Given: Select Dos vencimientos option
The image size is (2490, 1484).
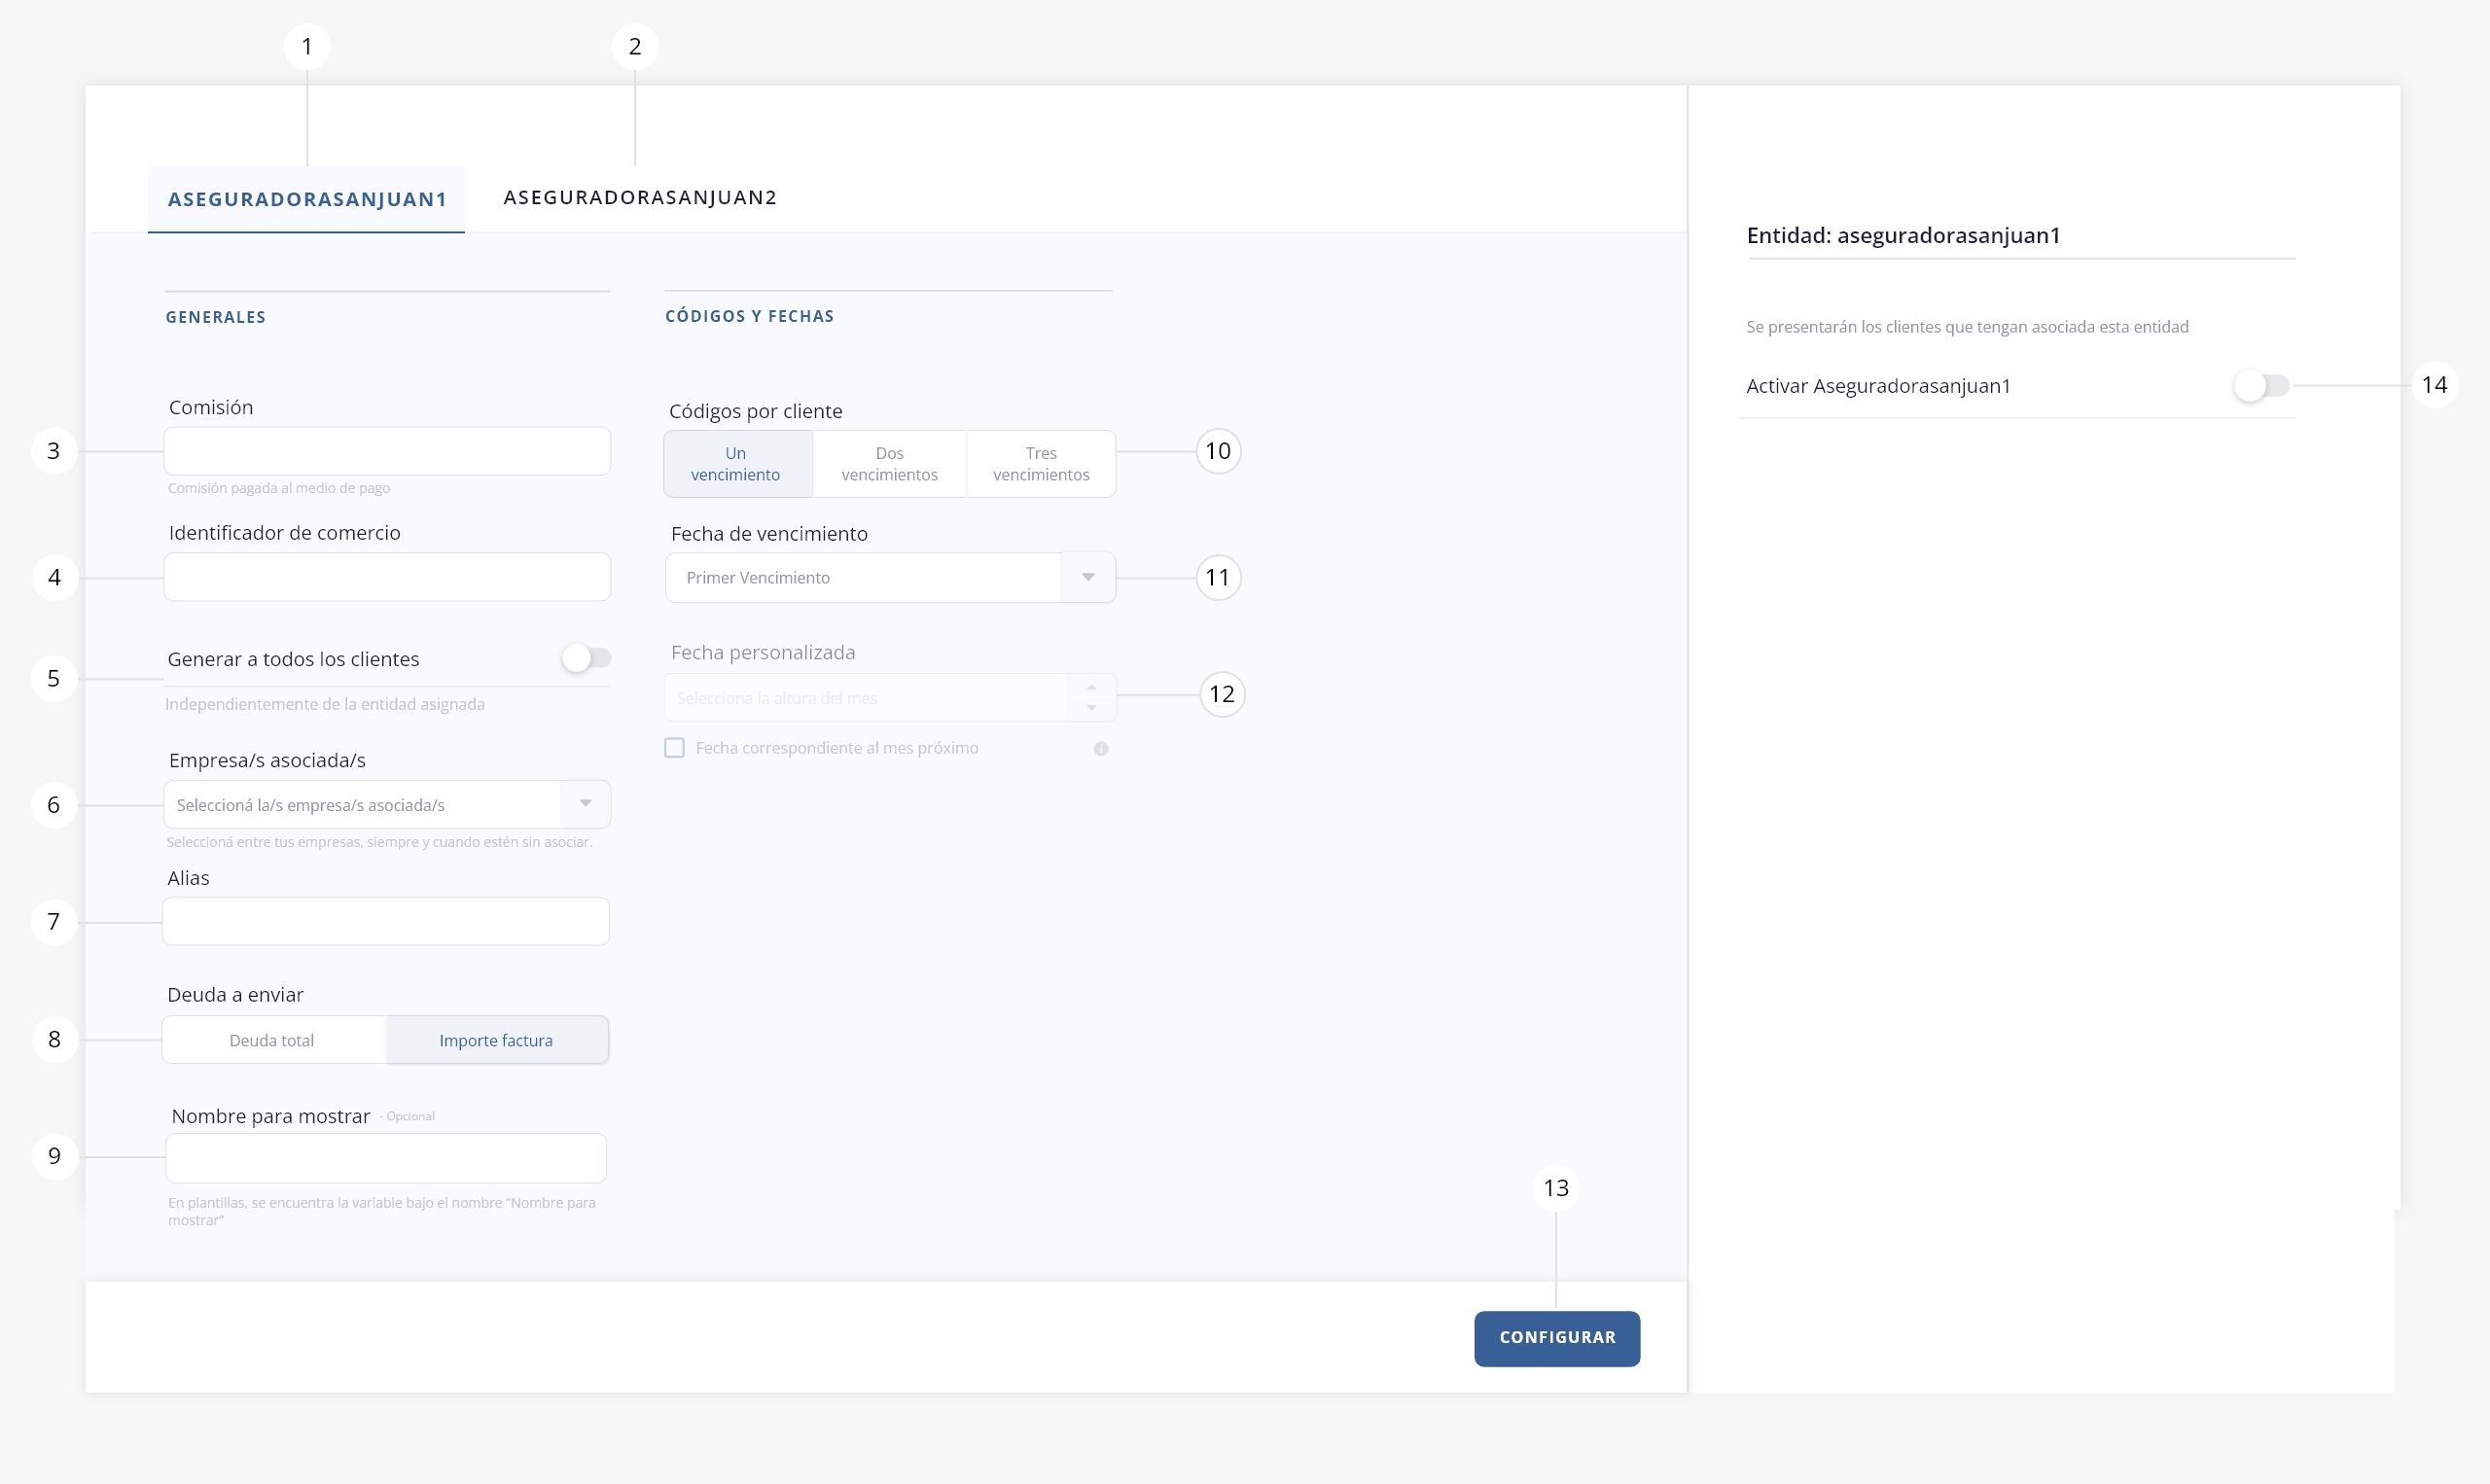Looking at the screenshot, I should tap(889, 464).
